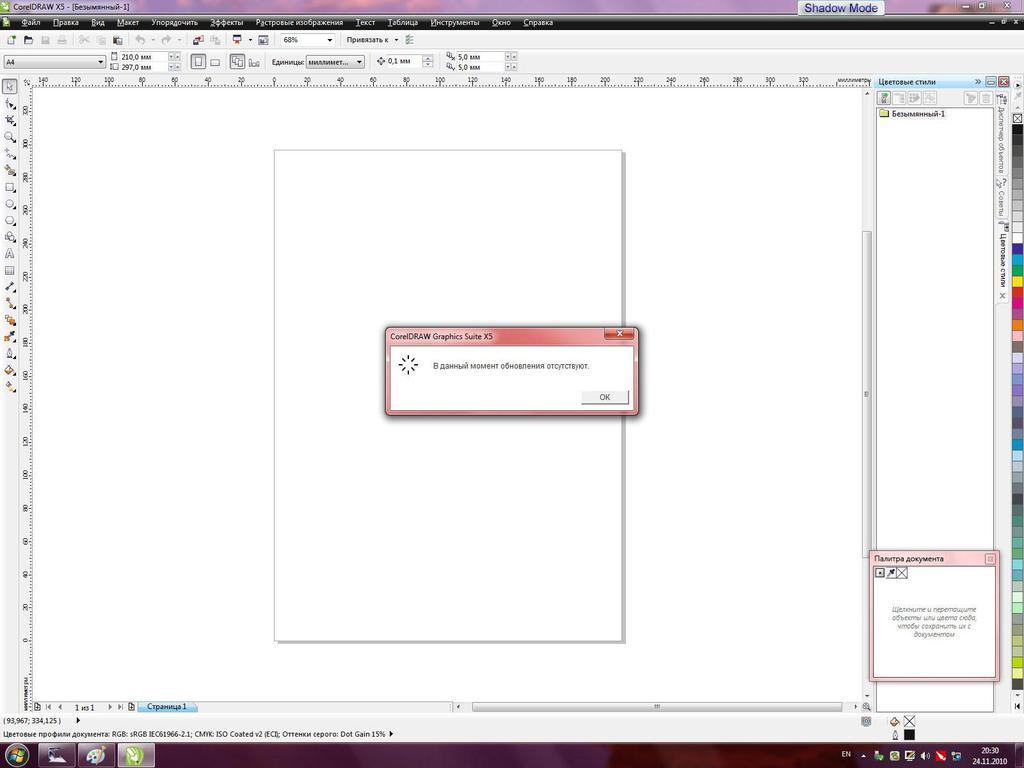Select the Zoom tool in toolbox
The image size is (1024, 768).
tap(10, 137)
